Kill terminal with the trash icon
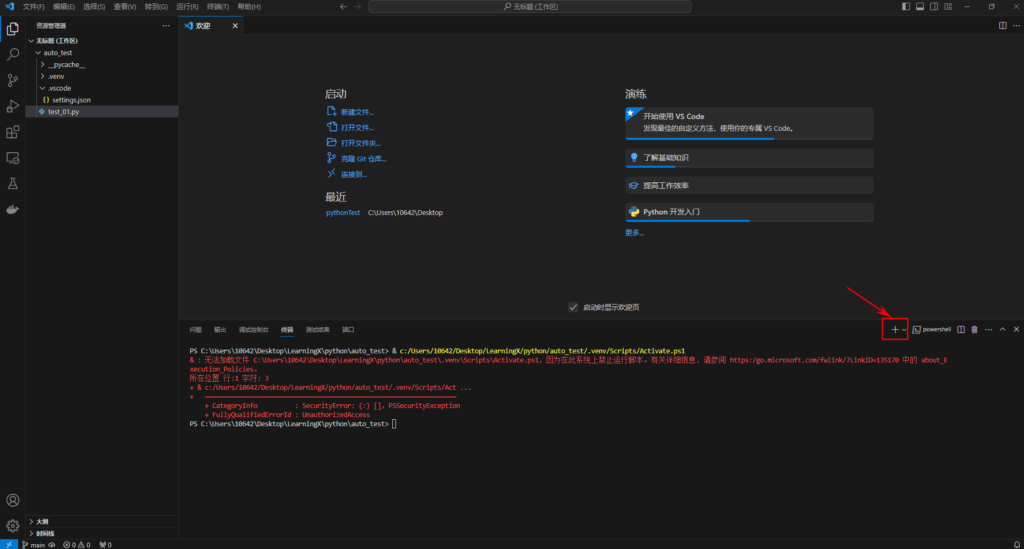 974,329
